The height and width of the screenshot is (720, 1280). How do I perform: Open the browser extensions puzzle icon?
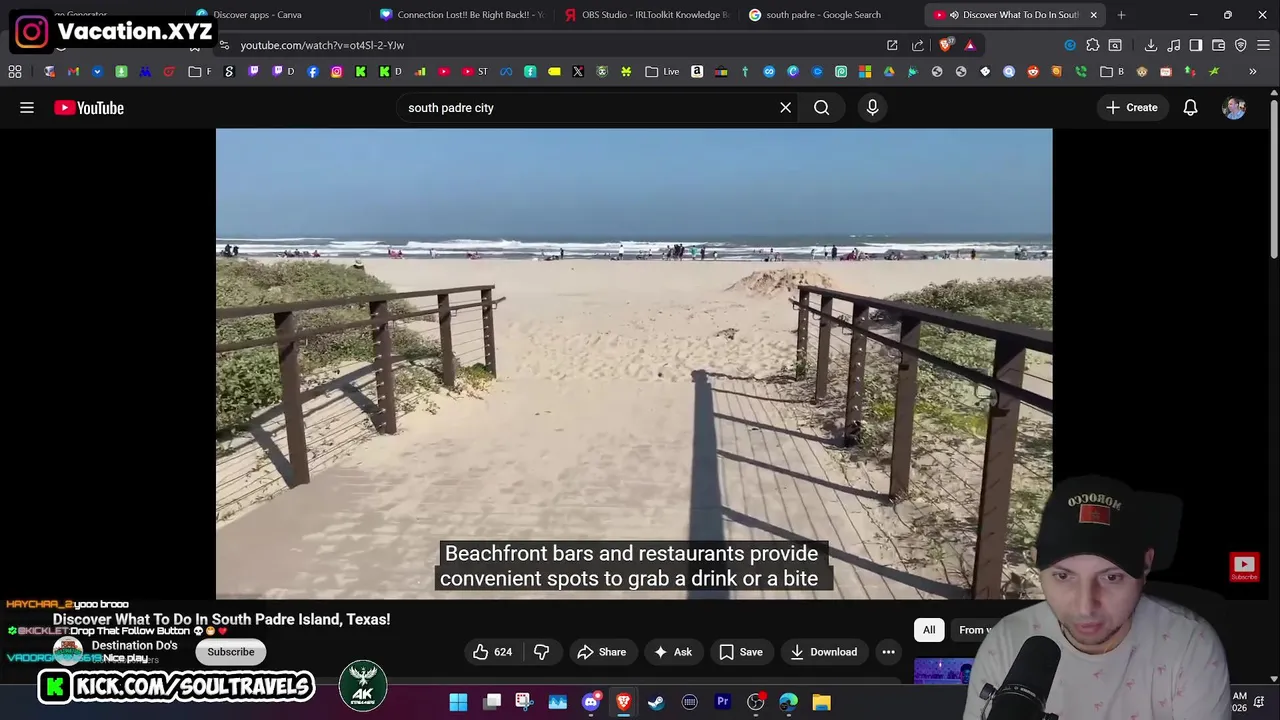point(1093,45)
